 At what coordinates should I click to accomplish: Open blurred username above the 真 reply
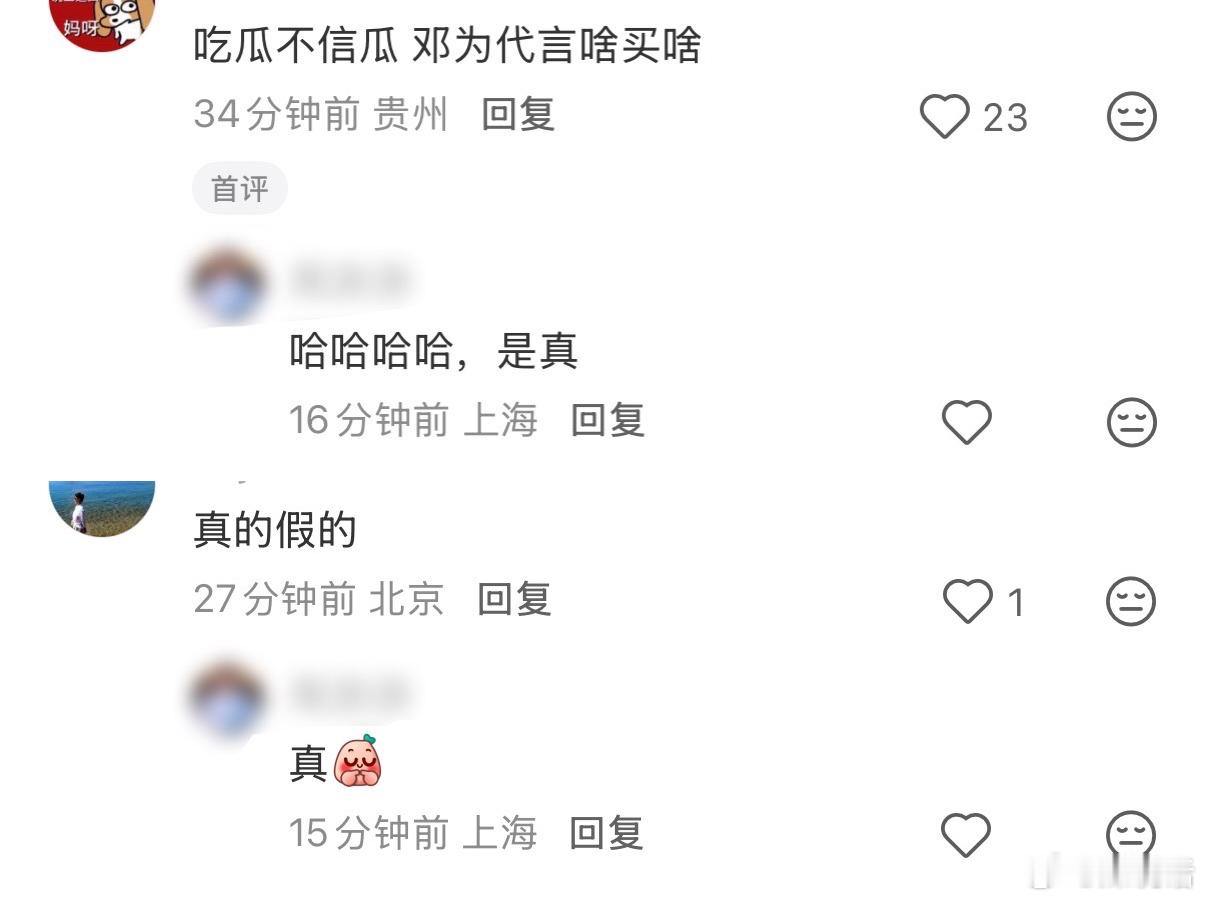(x=349, y=692)
